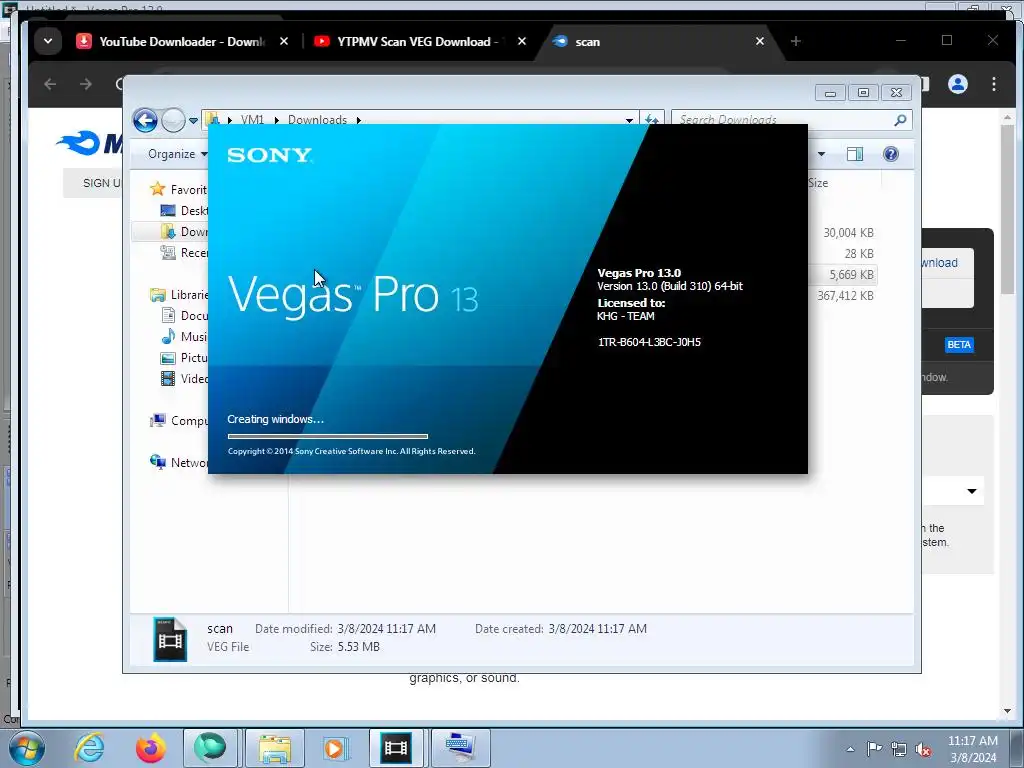Open Documents library in navigation pane
Screen dimensions: 1024x768
184,315
